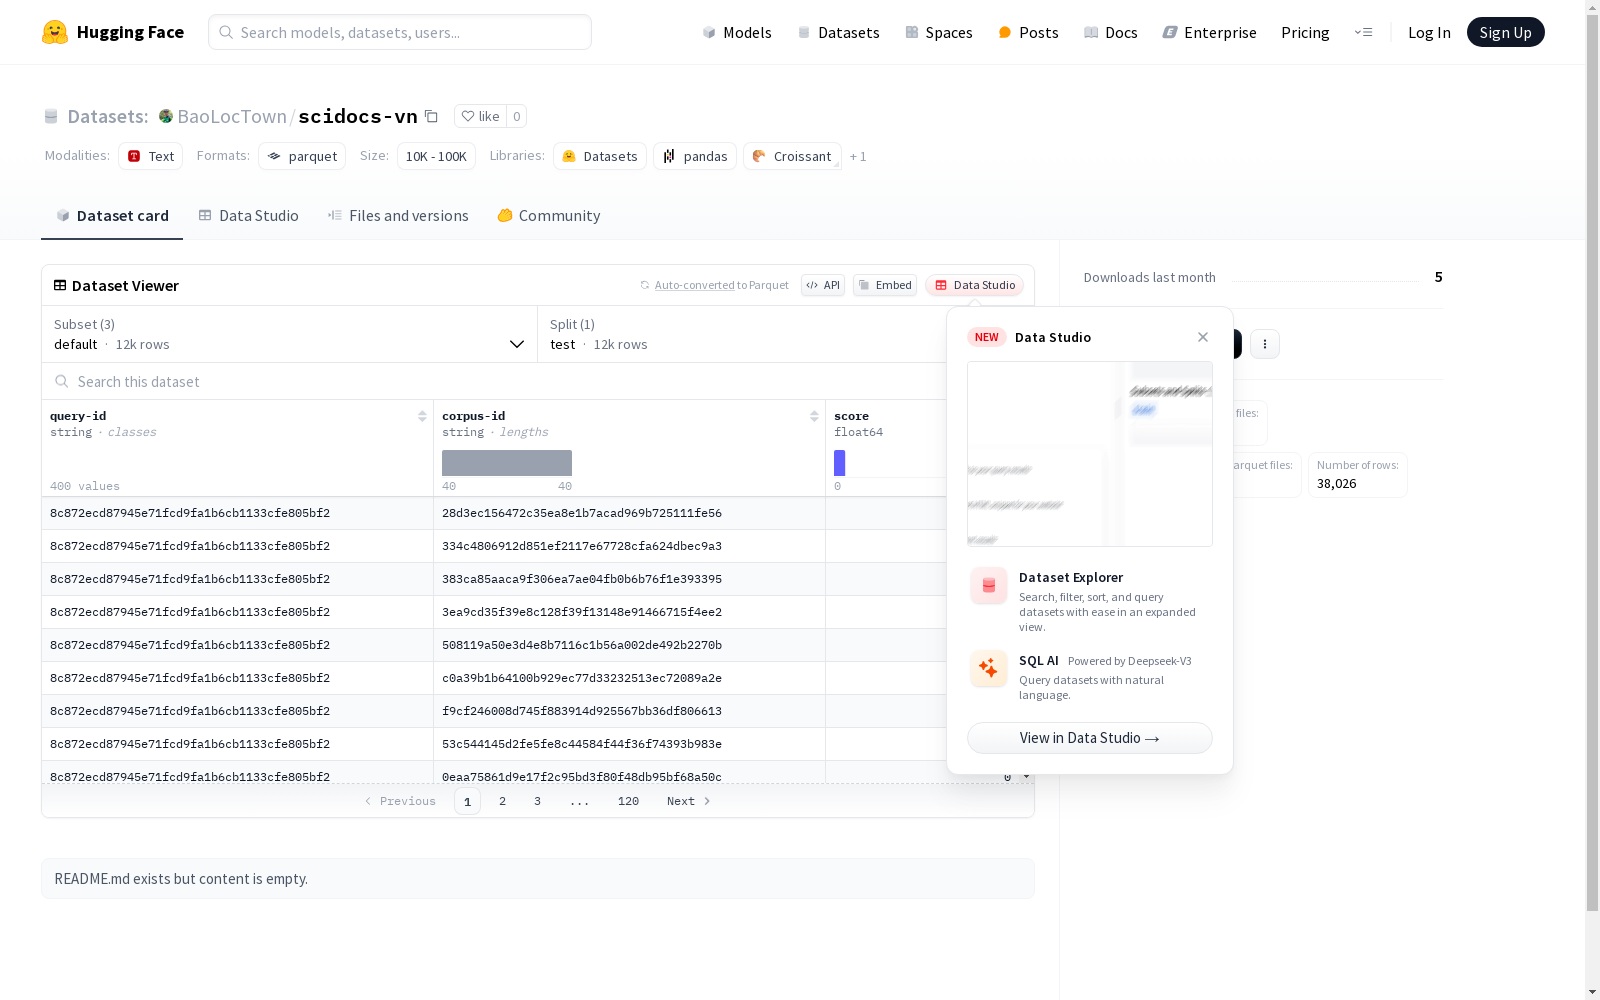The width and height of the screenshot is (1600, 1000).
Task: Open the Community tab
Action: point(549,216)
